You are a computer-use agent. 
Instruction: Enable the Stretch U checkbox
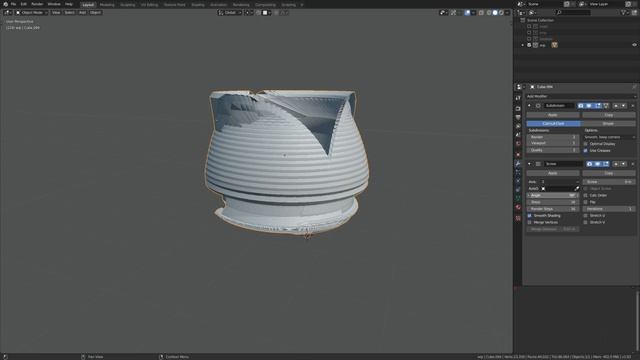(x=586, y=216)
